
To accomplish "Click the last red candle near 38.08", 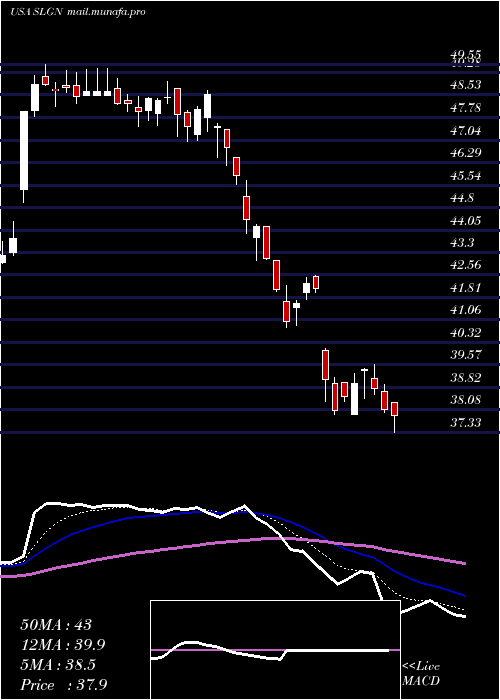I will click(395, 409).
